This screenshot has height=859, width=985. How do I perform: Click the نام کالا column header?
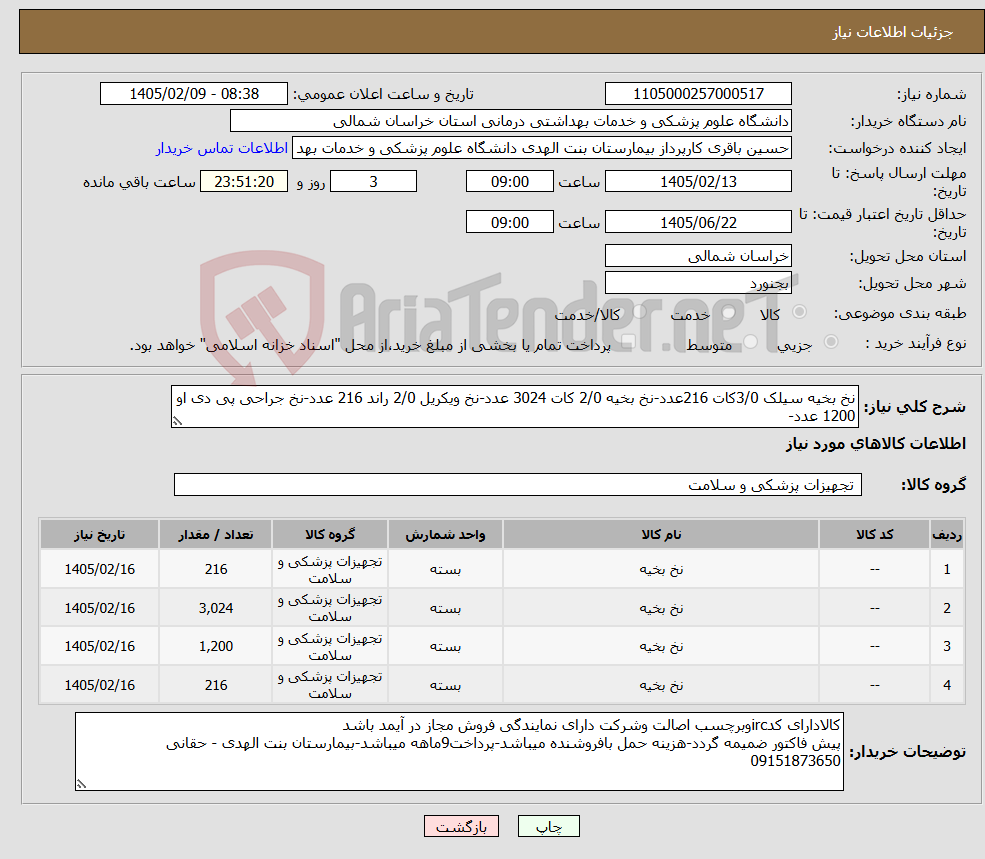point(661,534)
